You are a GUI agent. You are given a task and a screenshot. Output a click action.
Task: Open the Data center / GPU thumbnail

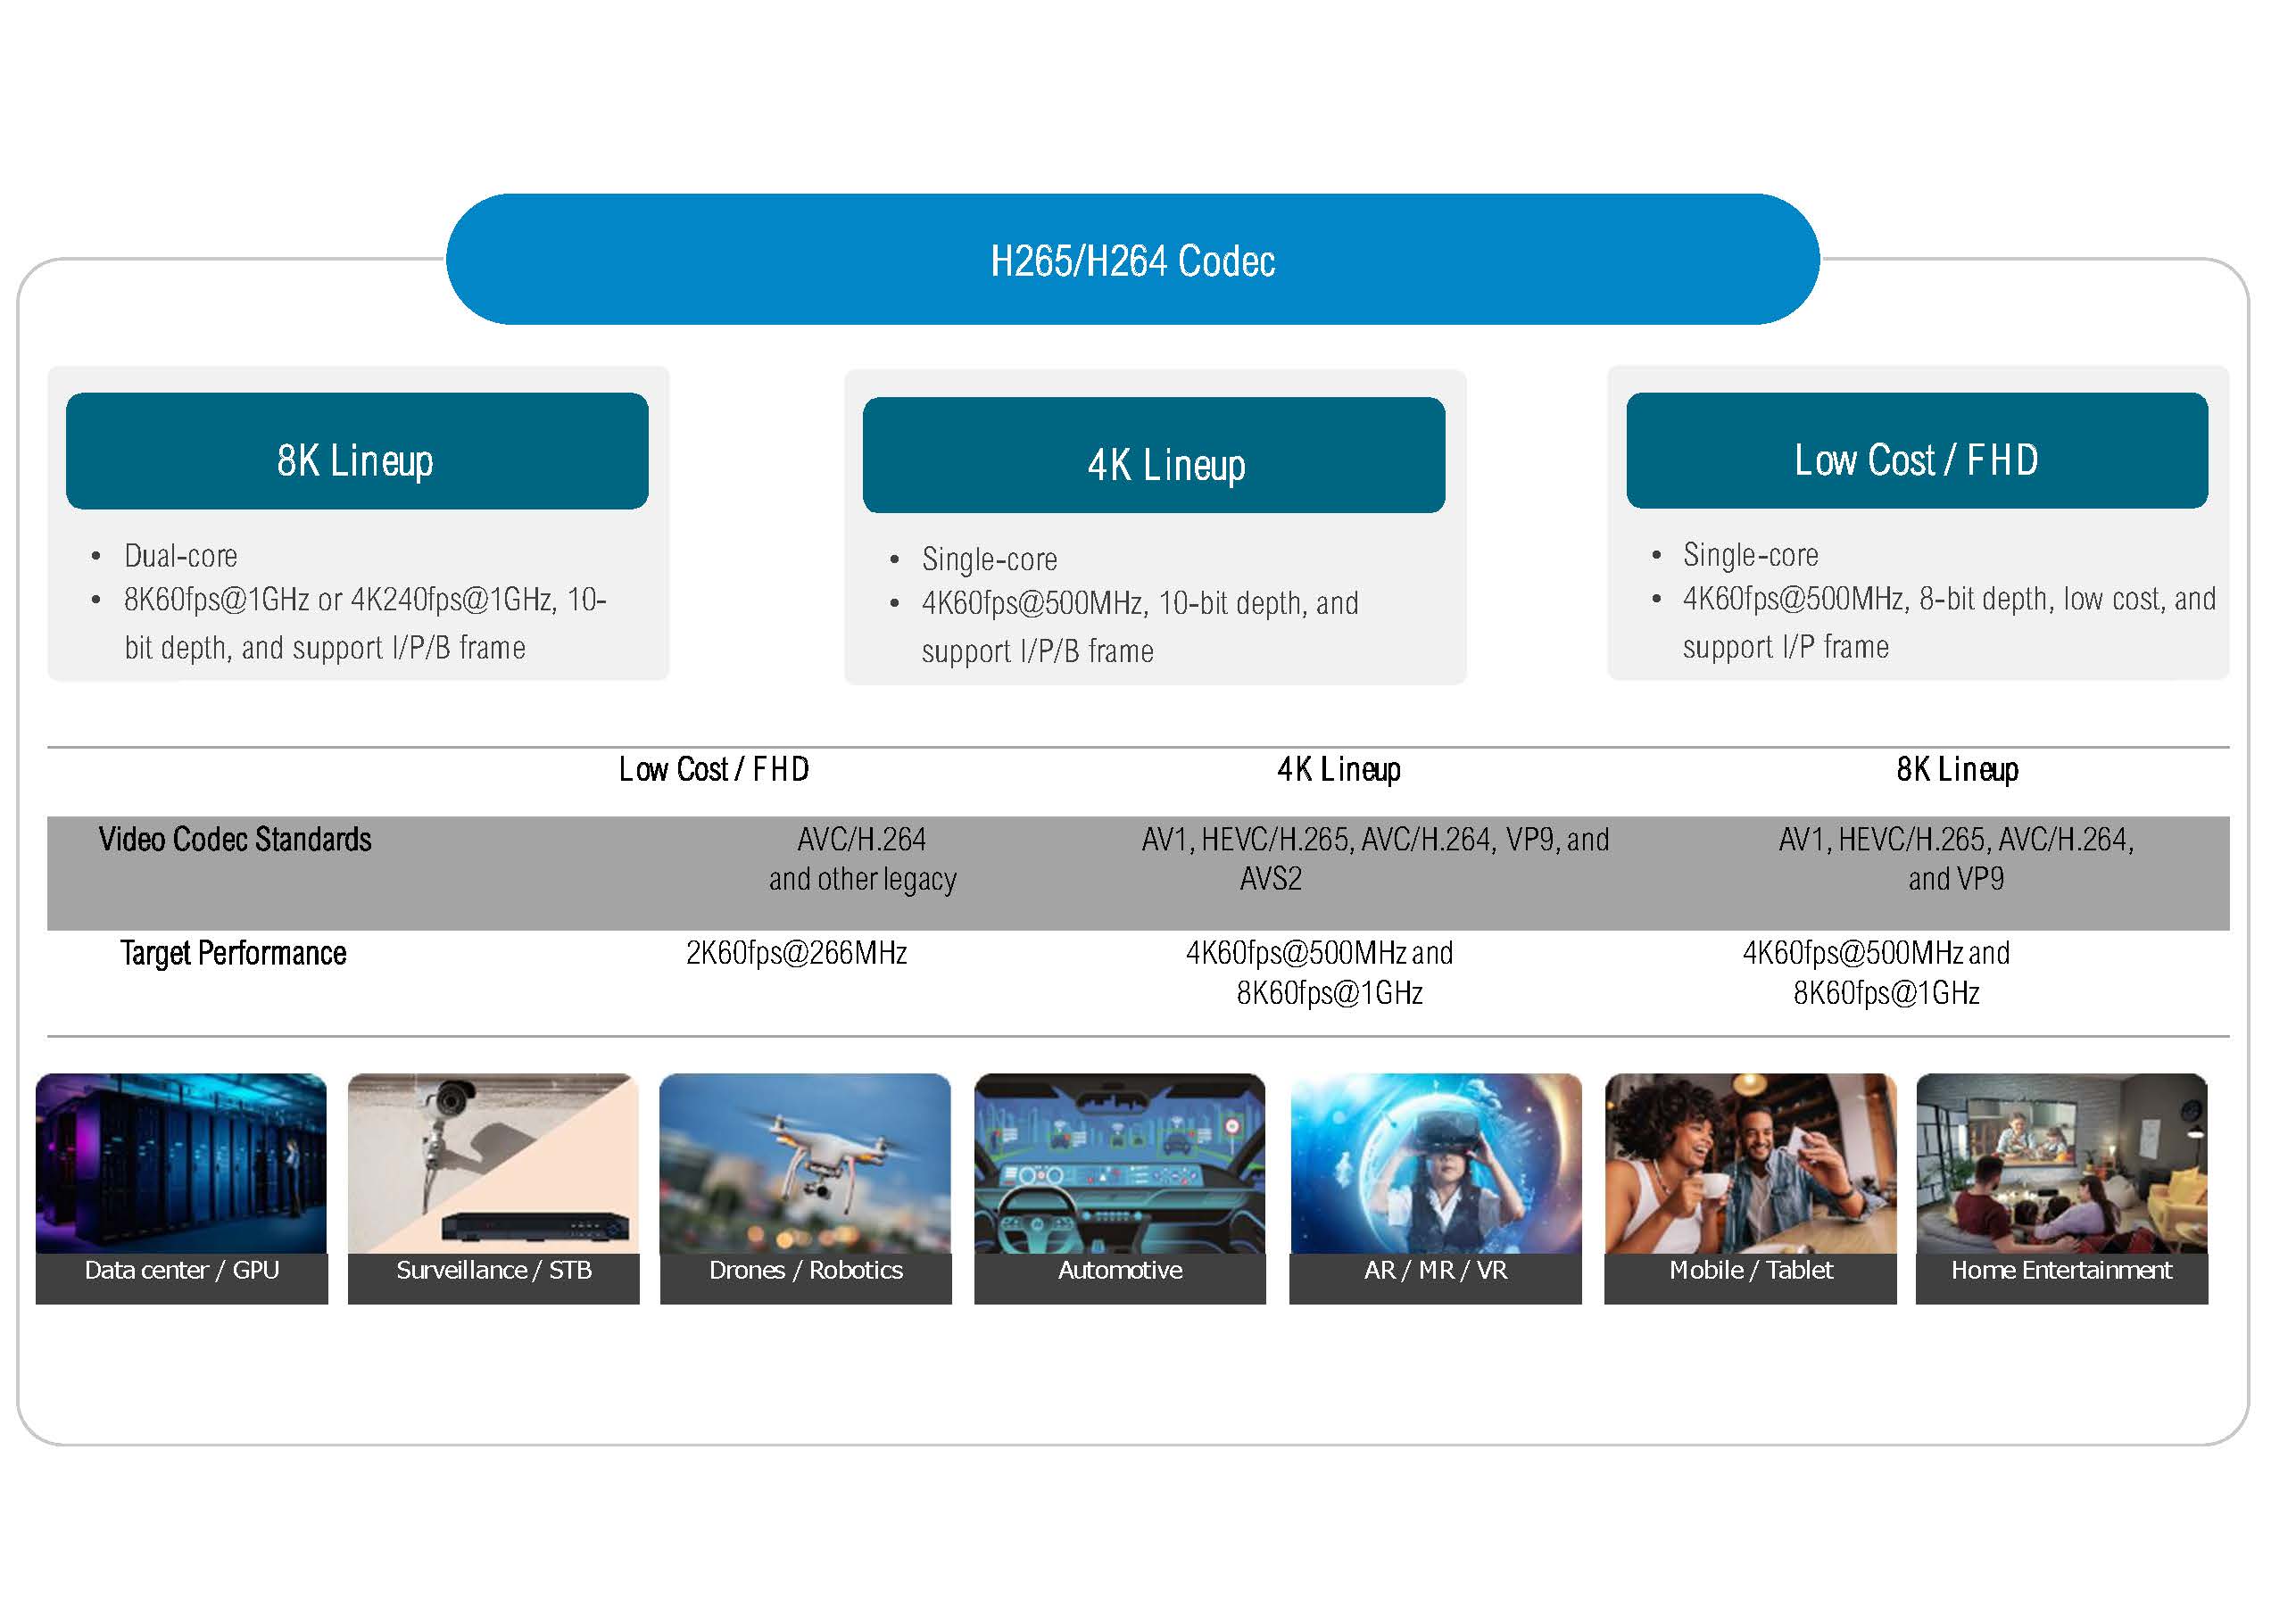click(181, 1164)
